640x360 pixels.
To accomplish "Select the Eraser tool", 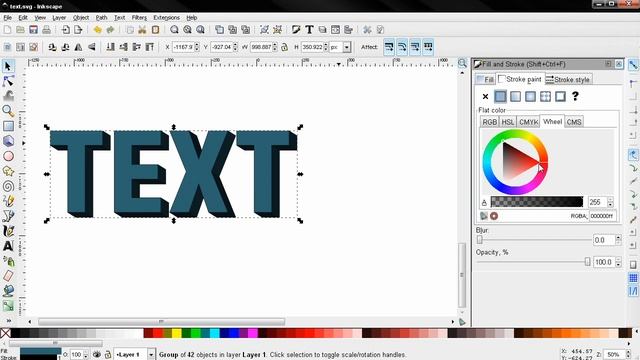I will [8, 276].
